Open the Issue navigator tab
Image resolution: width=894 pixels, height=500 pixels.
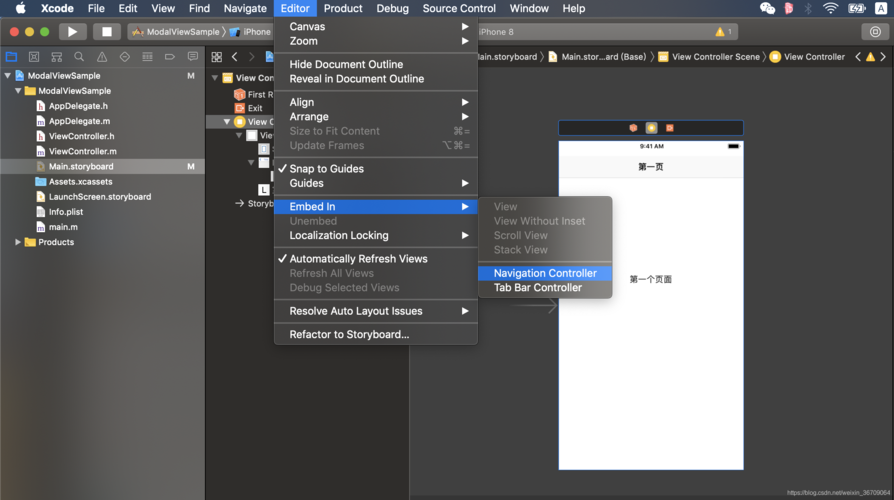tap(102, 56)
